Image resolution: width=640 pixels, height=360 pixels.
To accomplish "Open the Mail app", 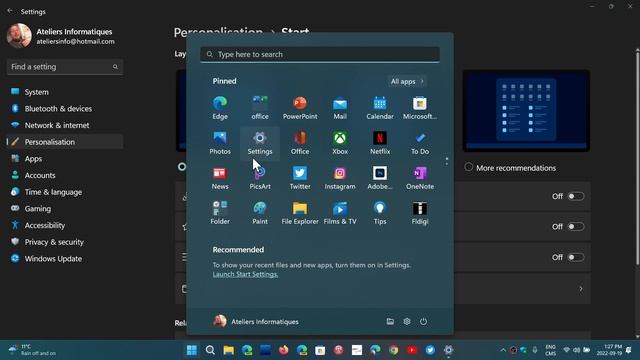I will click(340, 108).
